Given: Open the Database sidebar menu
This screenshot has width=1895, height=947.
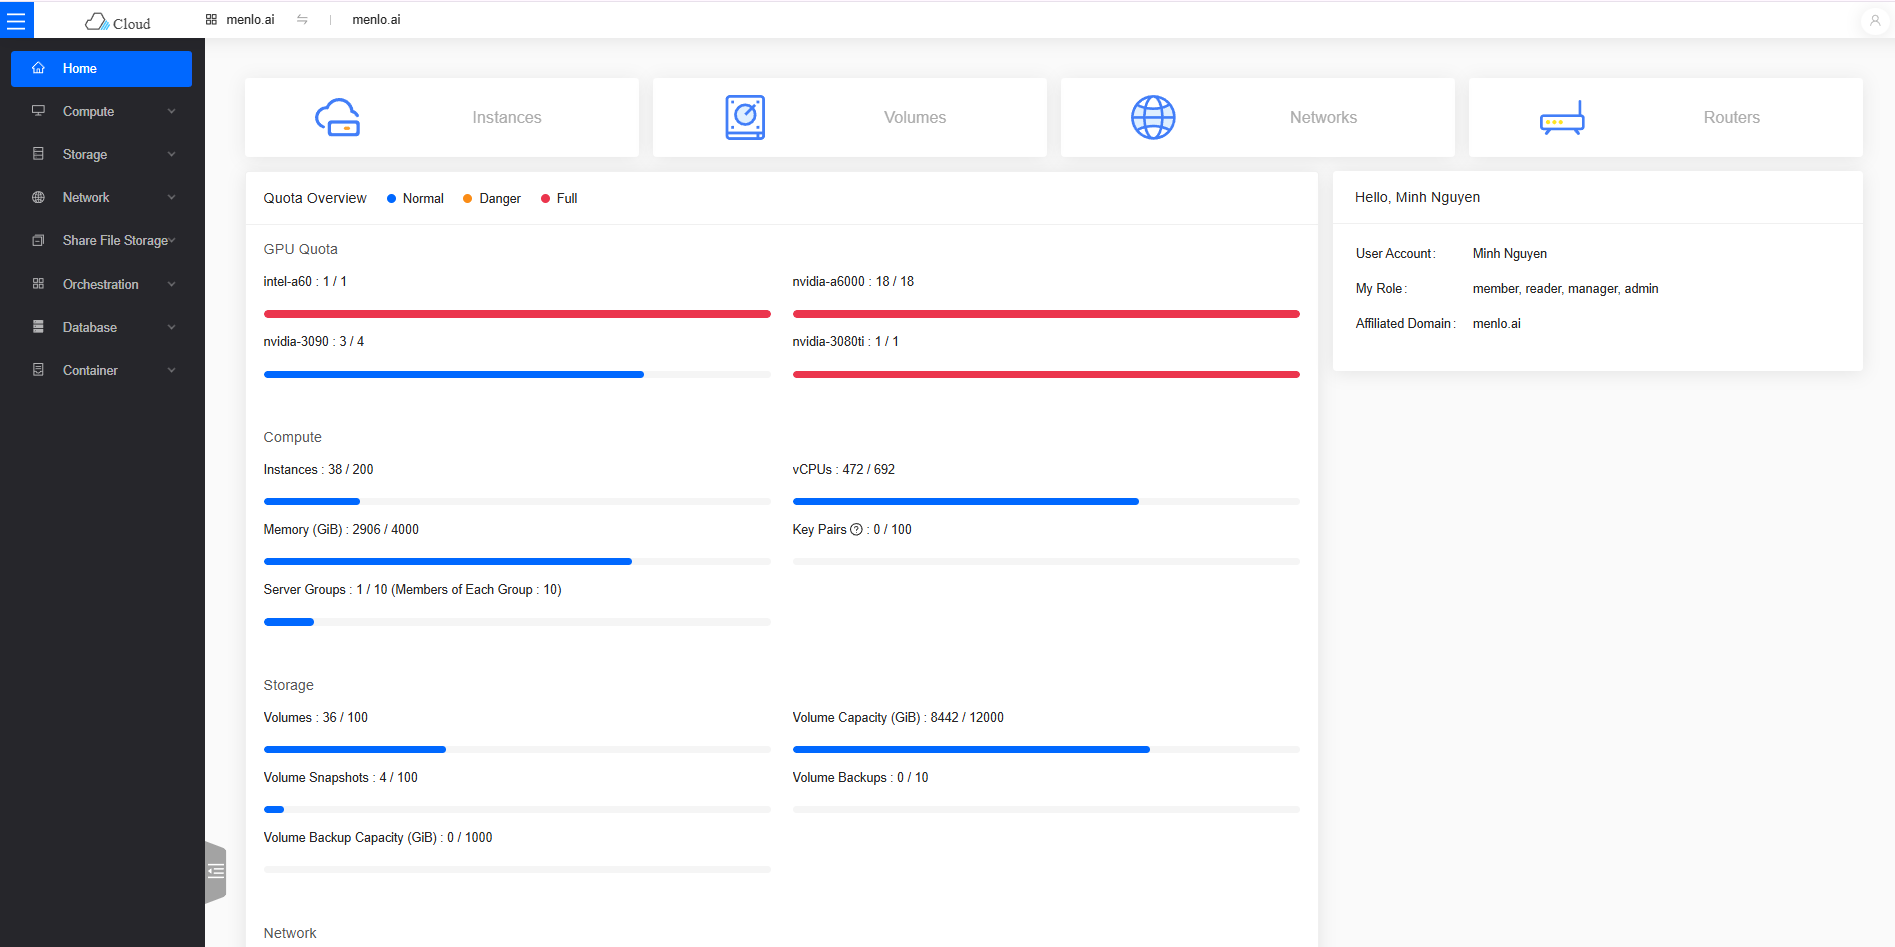Looking at the screenshot, I should (101, 327).
